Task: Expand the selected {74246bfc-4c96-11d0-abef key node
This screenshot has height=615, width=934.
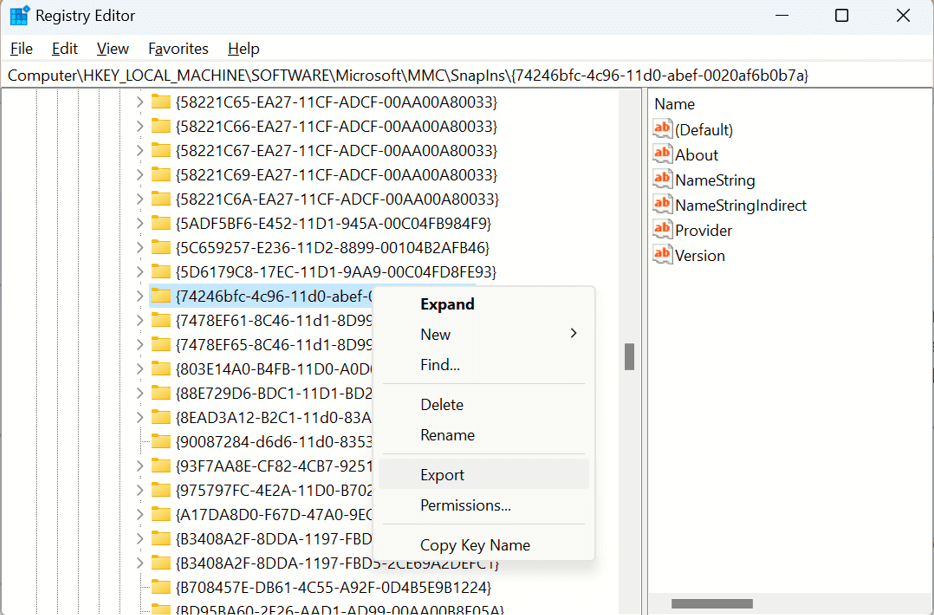Action: [139, 296]
